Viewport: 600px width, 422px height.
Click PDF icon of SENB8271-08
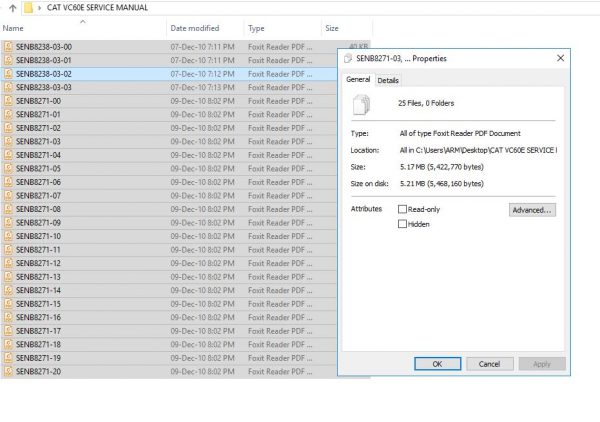coord(8,209)
